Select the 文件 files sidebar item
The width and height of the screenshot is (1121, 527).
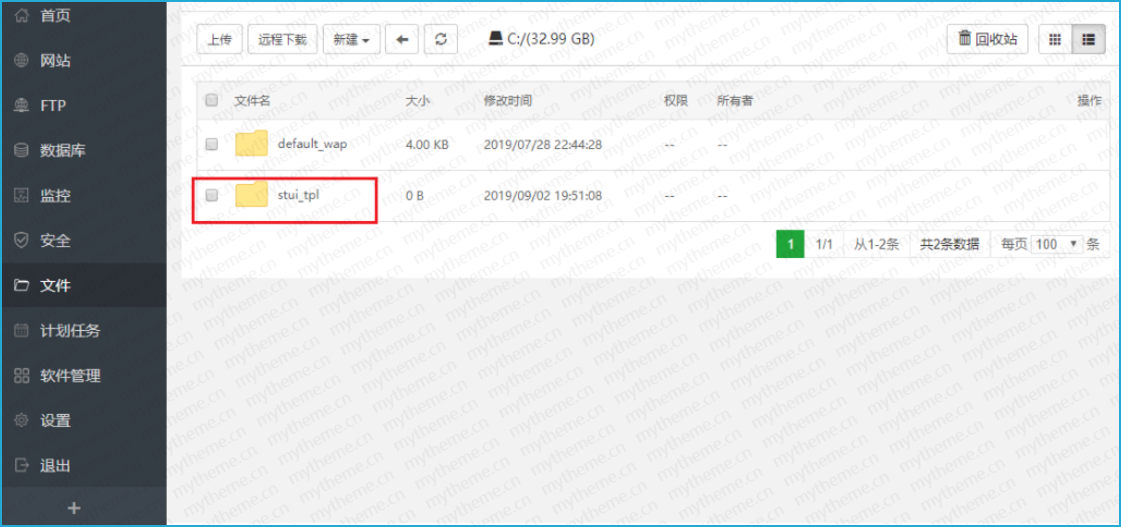tap(84, 286)
